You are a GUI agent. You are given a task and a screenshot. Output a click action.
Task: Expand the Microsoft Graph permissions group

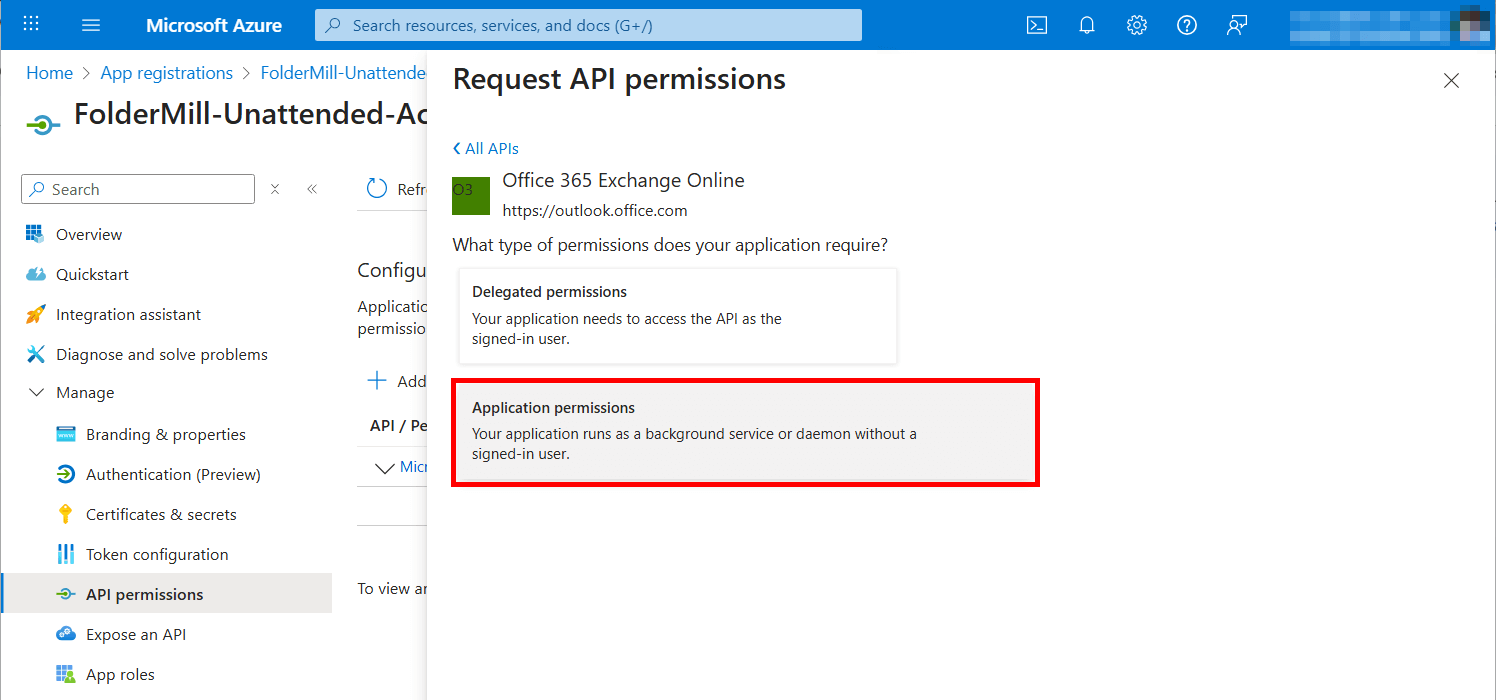386,467
